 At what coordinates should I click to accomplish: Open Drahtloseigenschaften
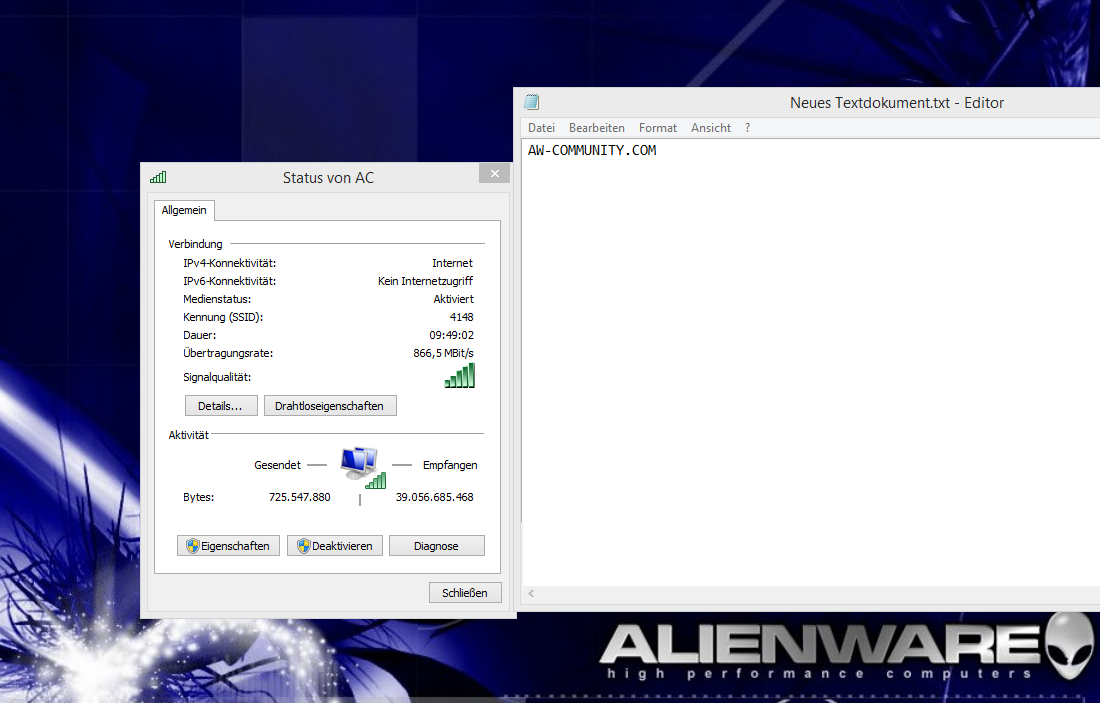click(x=330, y=405)
